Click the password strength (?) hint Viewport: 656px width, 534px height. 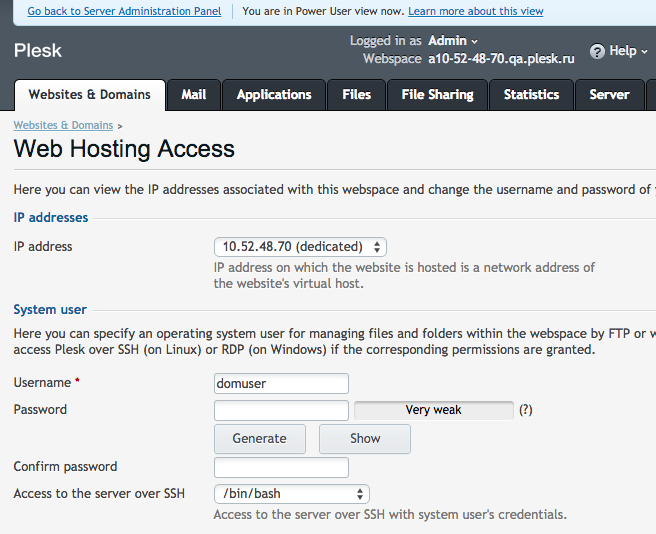click(x=525, y=410)
